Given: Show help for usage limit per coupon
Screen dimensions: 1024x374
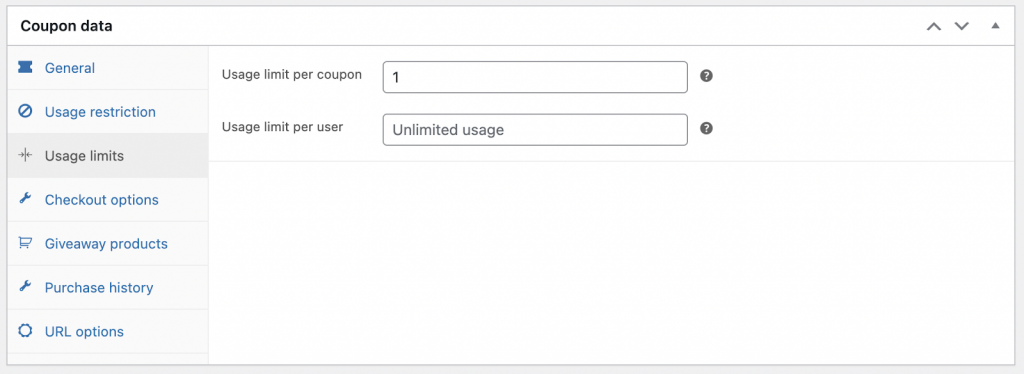Looking at the screenshot, I should click(706, 76).
